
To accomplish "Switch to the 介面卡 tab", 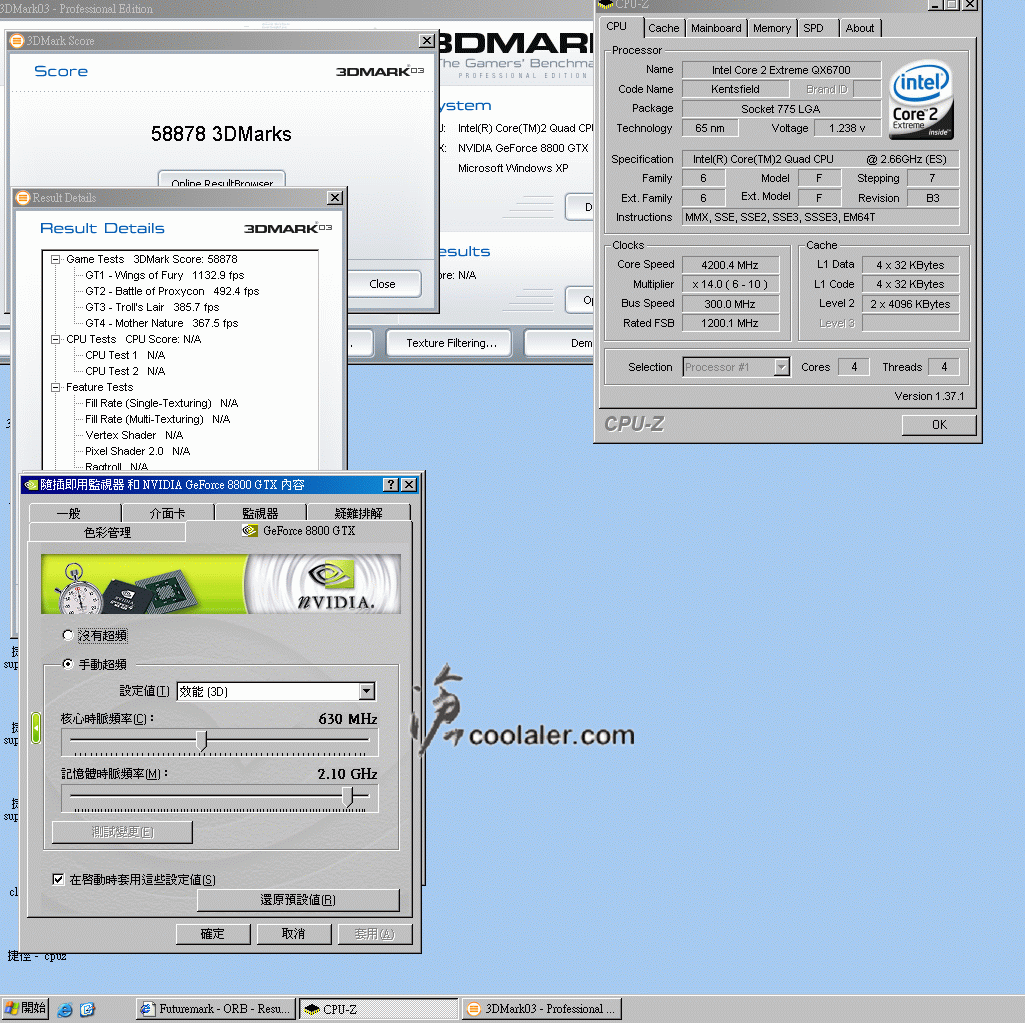I will 167,513.
